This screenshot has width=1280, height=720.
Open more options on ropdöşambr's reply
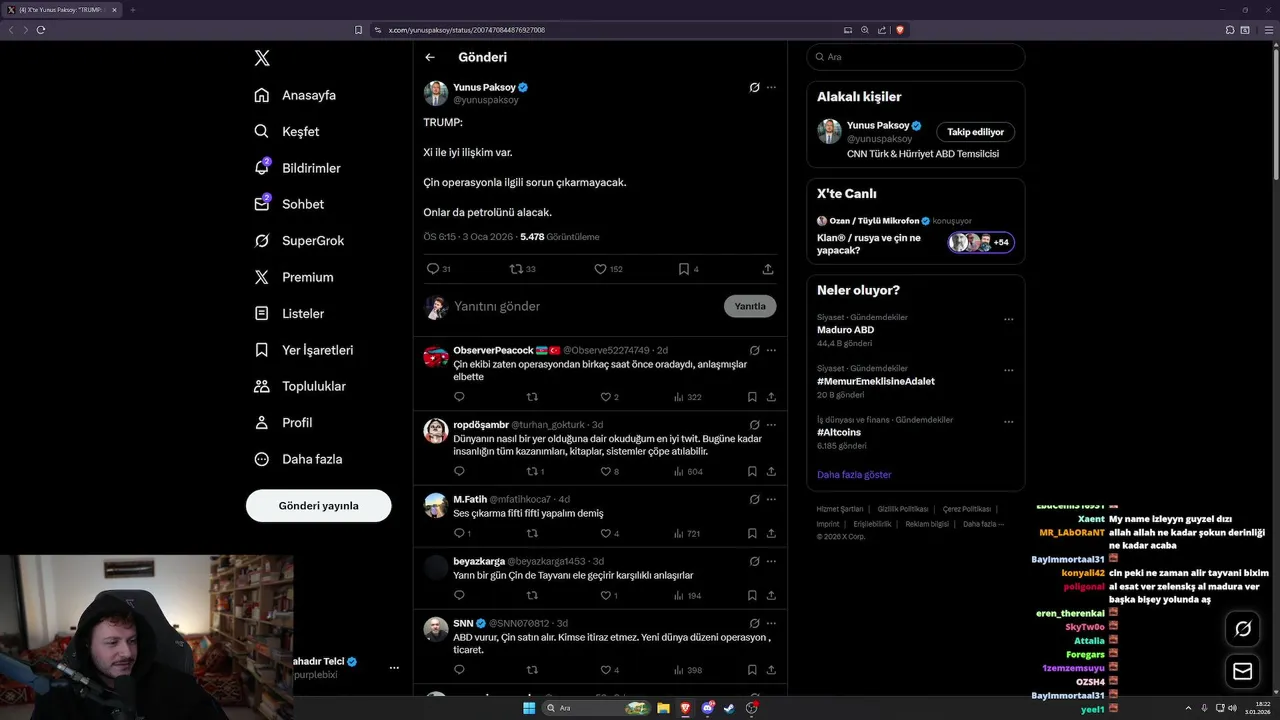tap(771, 425)
